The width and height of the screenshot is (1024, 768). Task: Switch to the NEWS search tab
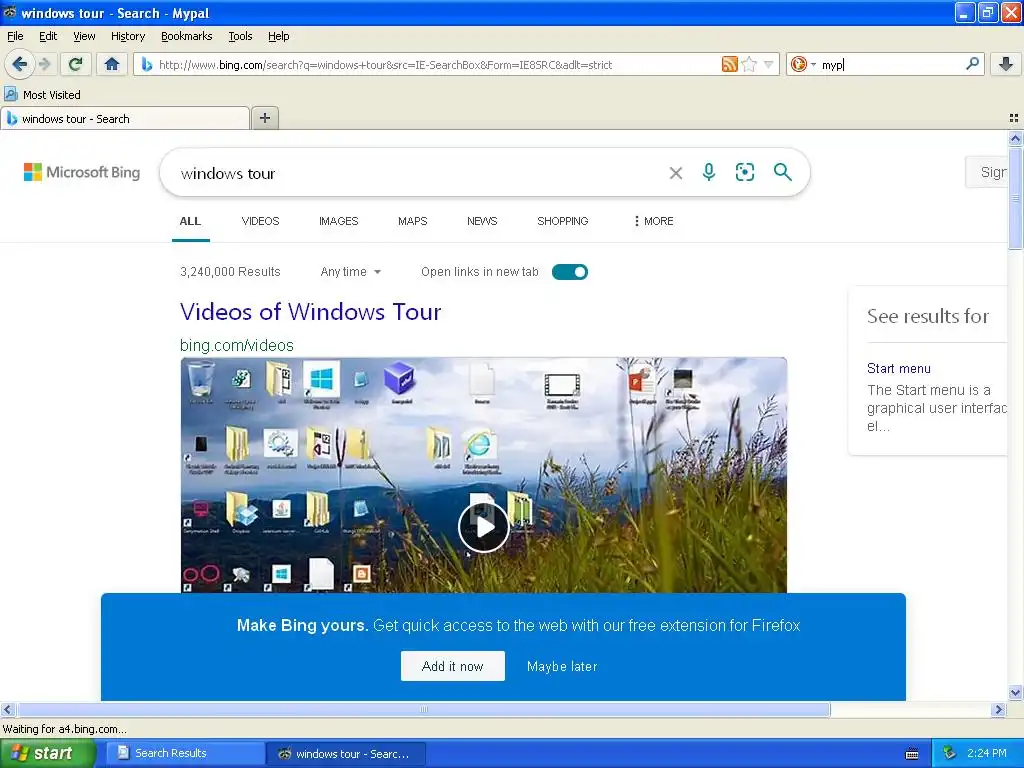click(482, 221)
